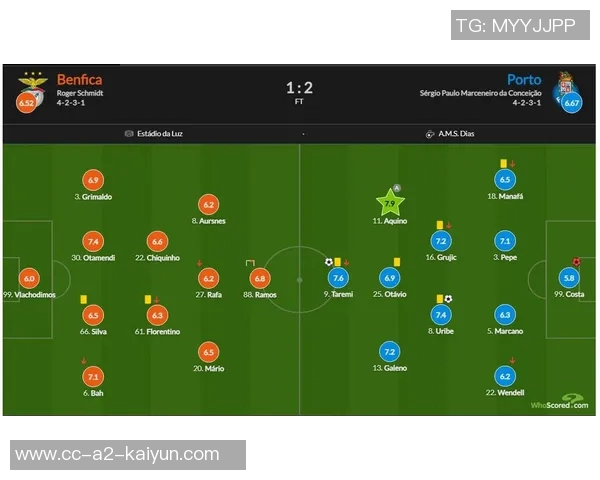600x480 pixels.
Task: Open the Benfica team name link
Action: pyautogui.click(x=79, y=79)
